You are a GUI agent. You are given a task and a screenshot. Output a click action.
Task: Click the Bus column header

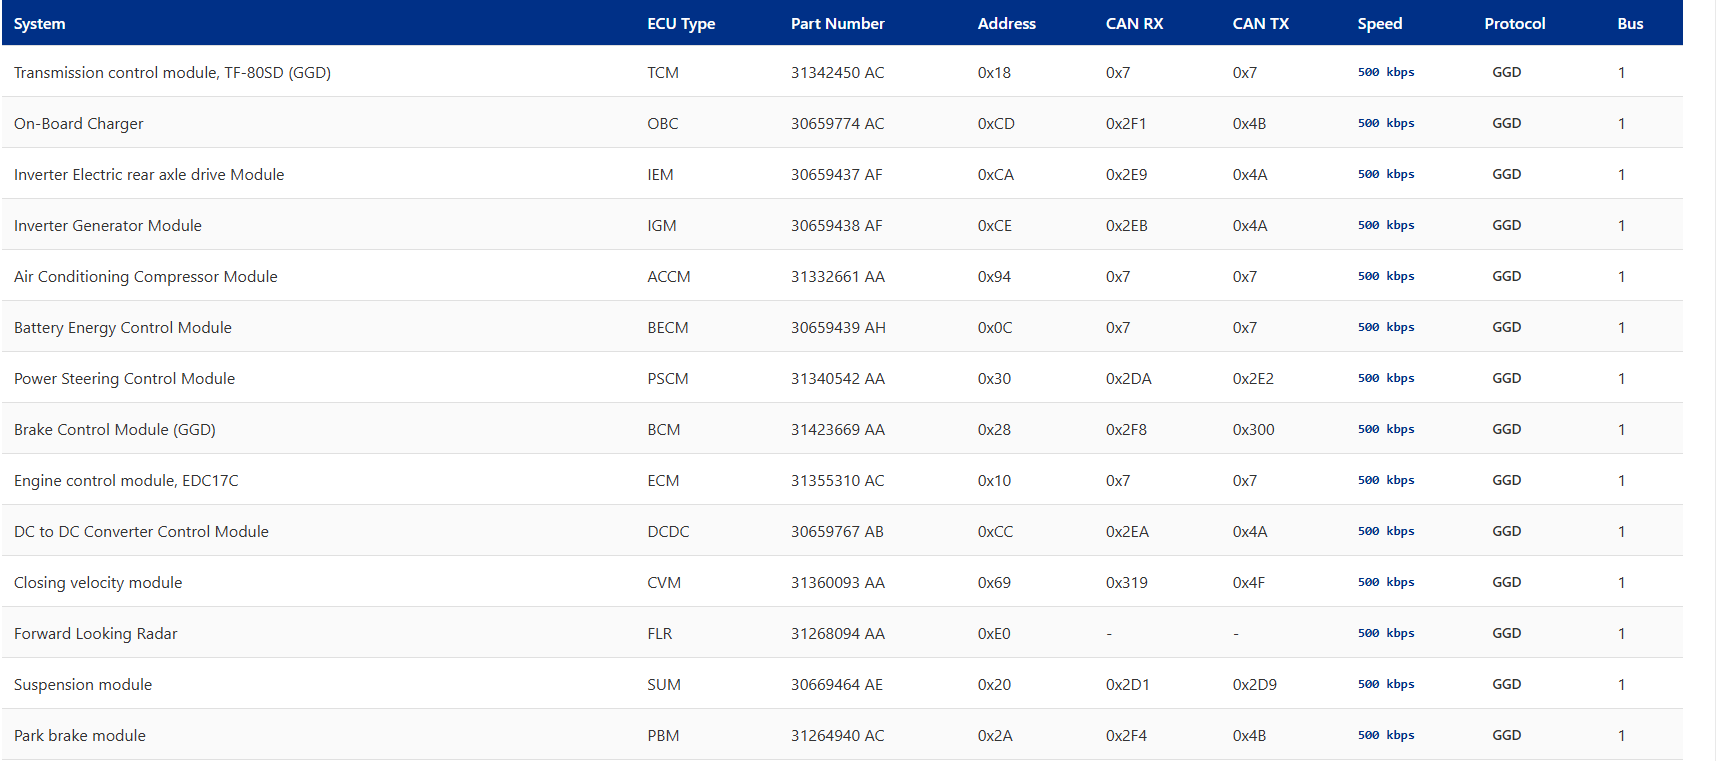point(1630,24)
